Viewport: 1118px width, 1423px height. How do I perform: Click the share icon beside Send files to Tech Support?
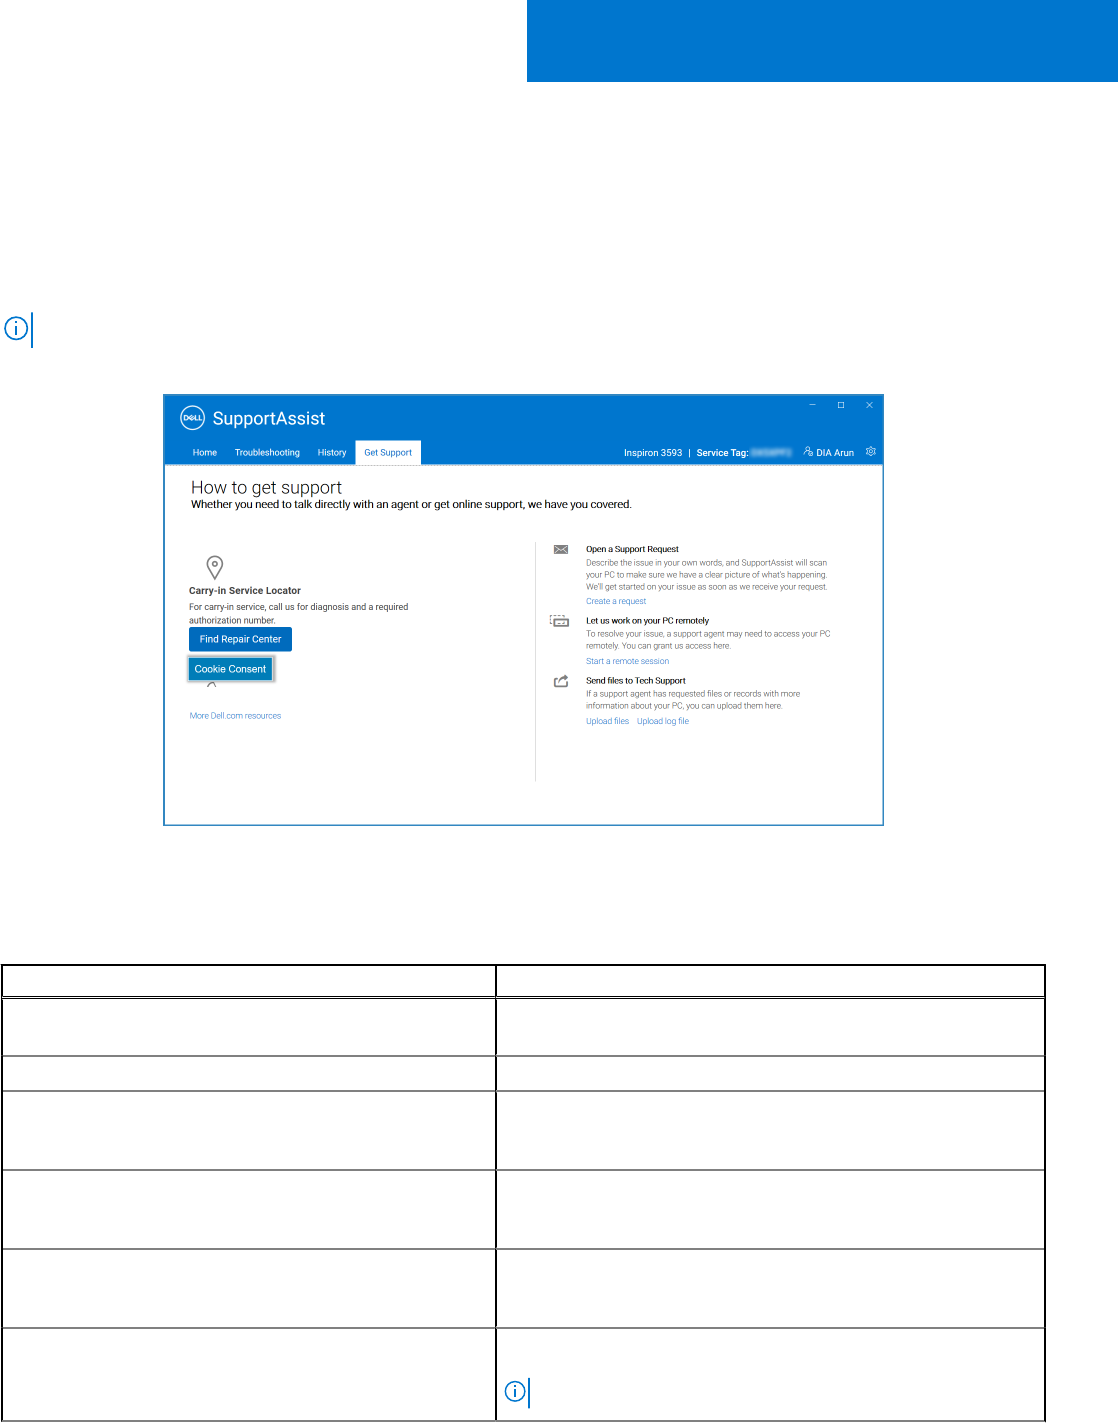click(561, 681)
